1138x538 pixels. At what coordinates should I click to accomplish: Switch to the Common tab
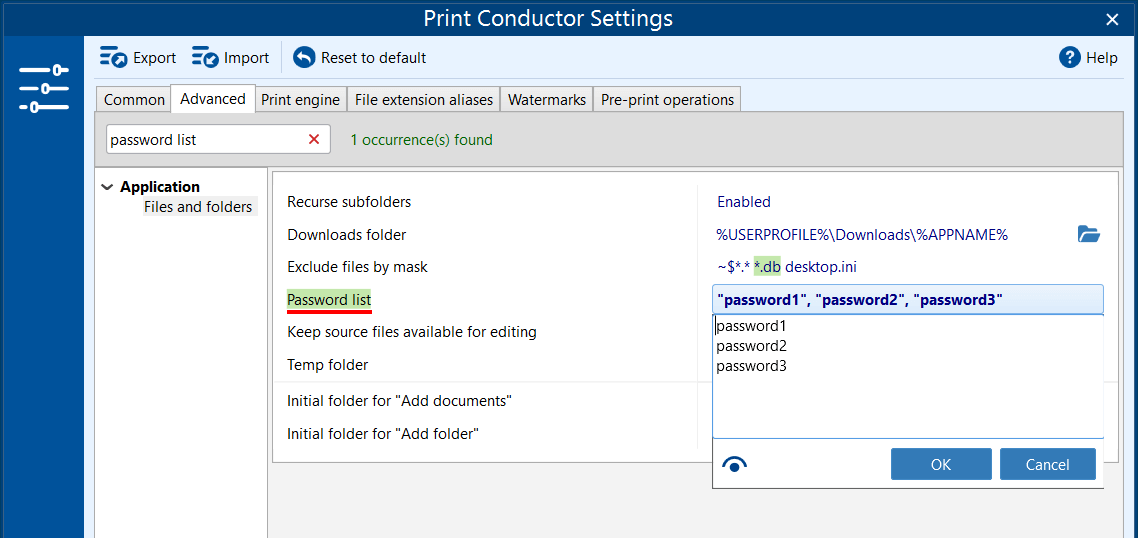134,100
